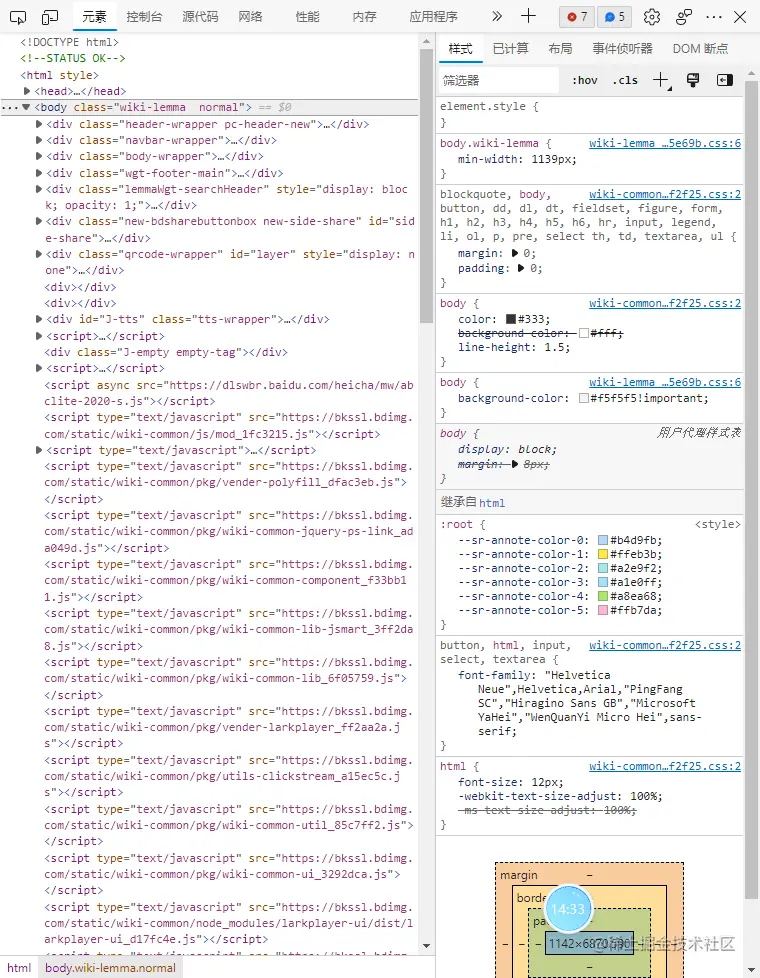The height and width of the screenshot is (978, 760).
Task: Open wiki-common css link beside html font-size rule
Action: [x=665, y=767]
